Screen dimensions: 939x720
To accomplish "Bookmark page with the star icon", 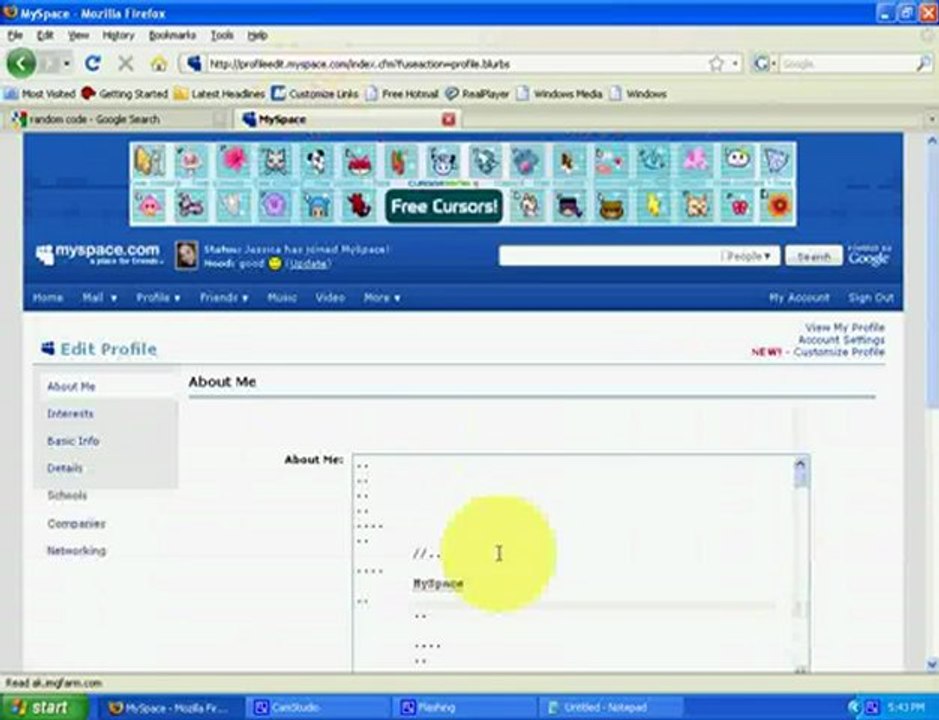I will point(716,63).
